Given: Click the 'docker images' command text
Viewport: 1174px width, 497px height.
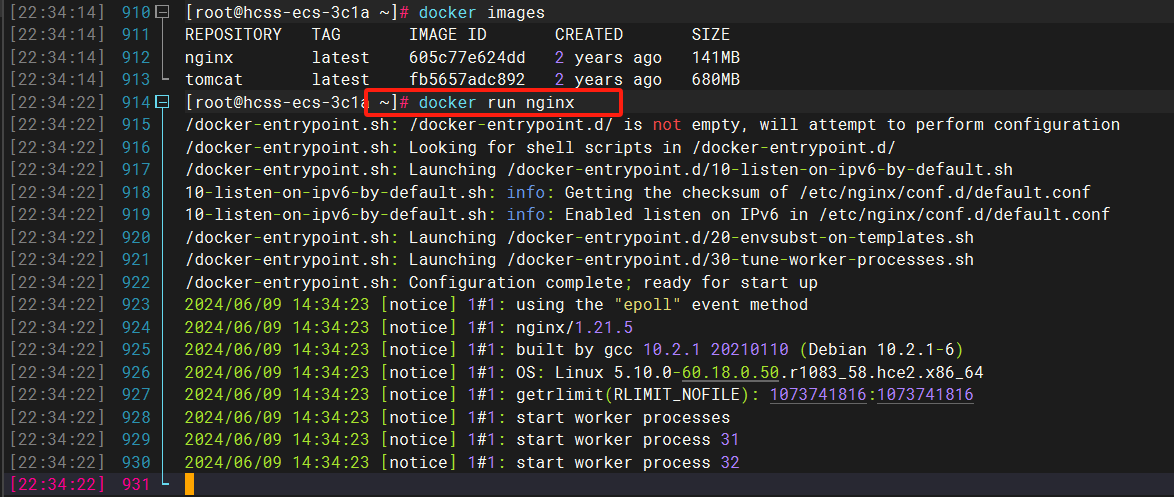Looking at the screenshot, I should pos(482,13).
